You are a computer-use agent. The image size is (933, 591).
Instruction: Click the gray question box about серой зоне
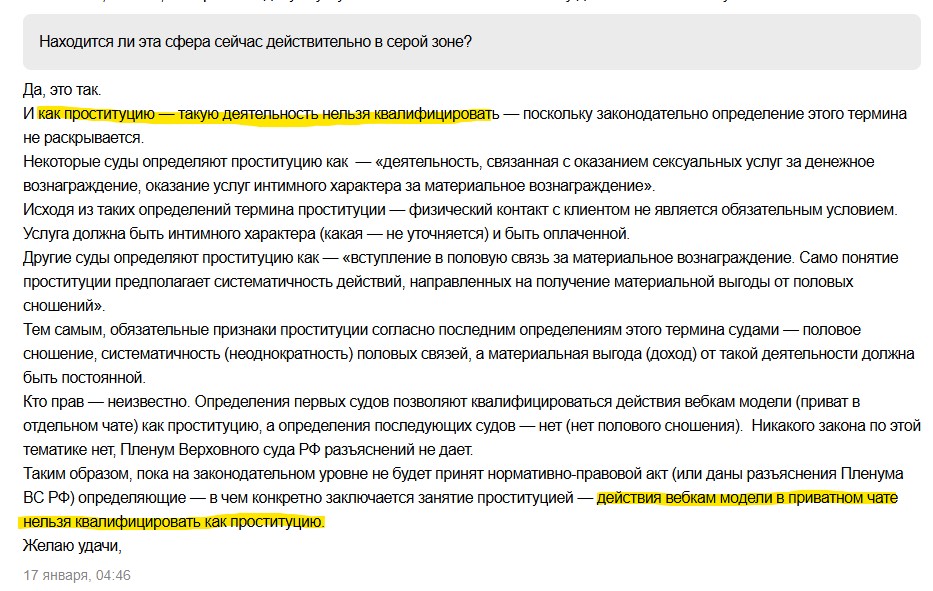point(471,42)
